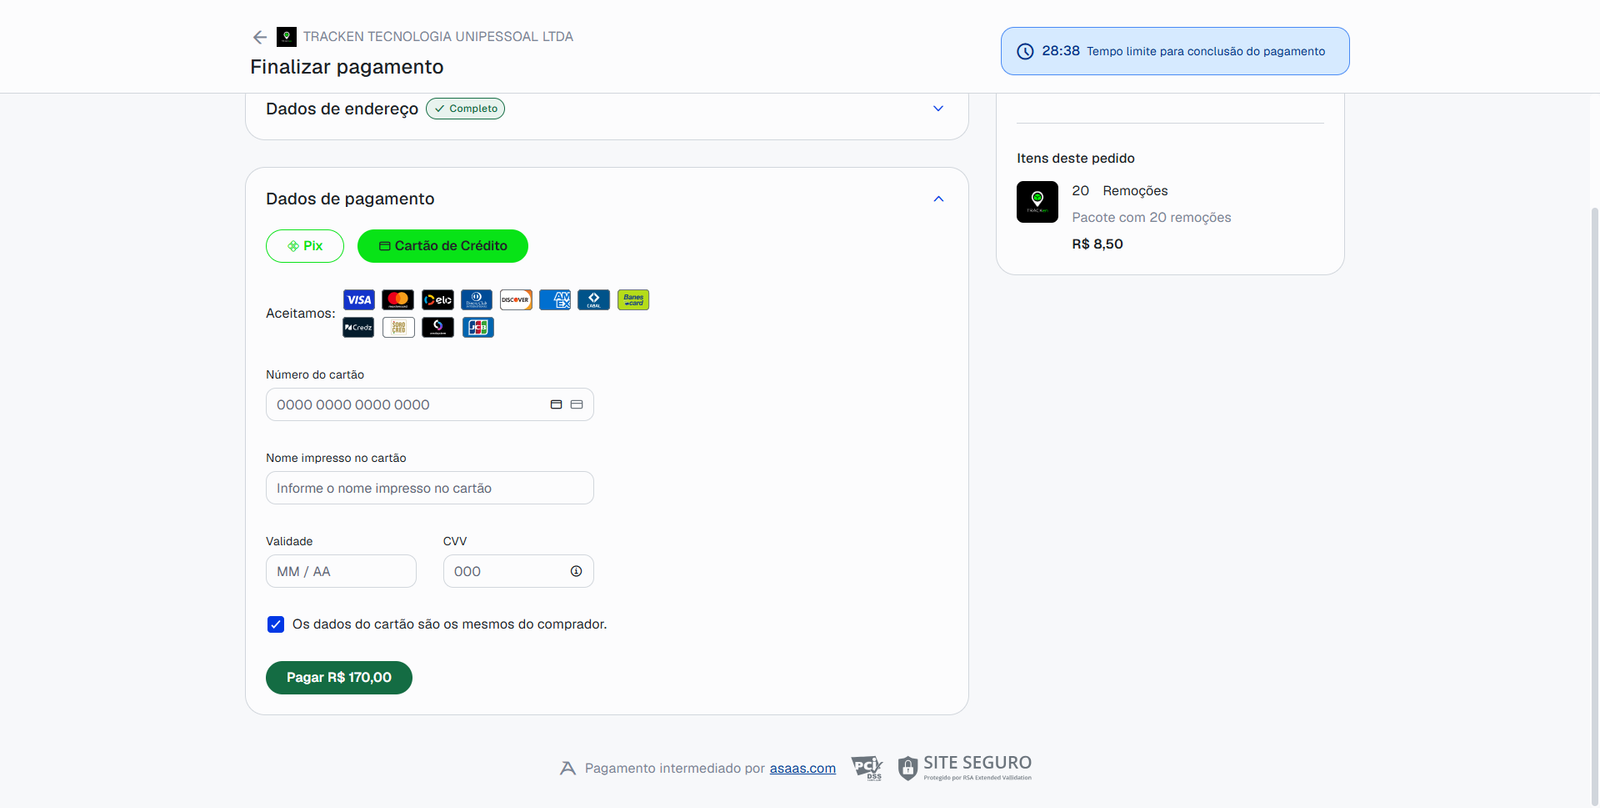Select the Pix payment method
The height and width of the screenshot is (808, 1600).
(x=305, y=246)
